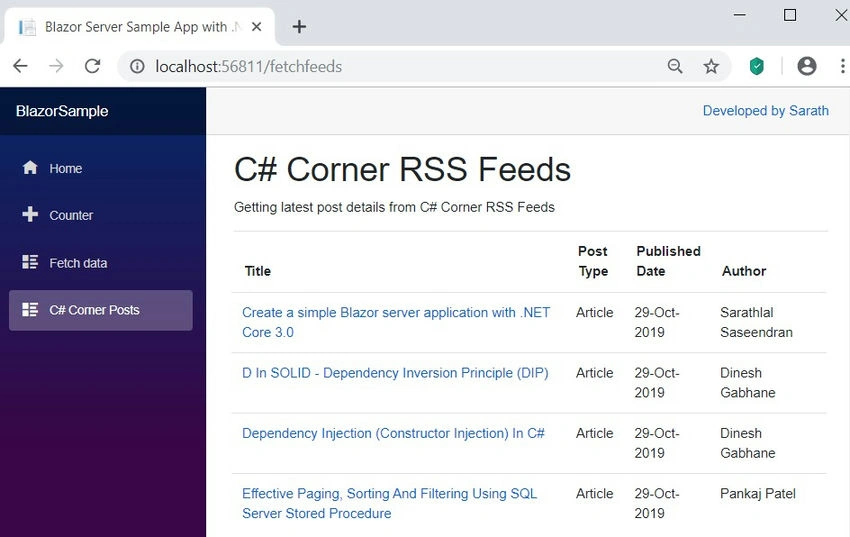
Task: Close the Blazor Server Sample App tab
Action: point(257,27)
